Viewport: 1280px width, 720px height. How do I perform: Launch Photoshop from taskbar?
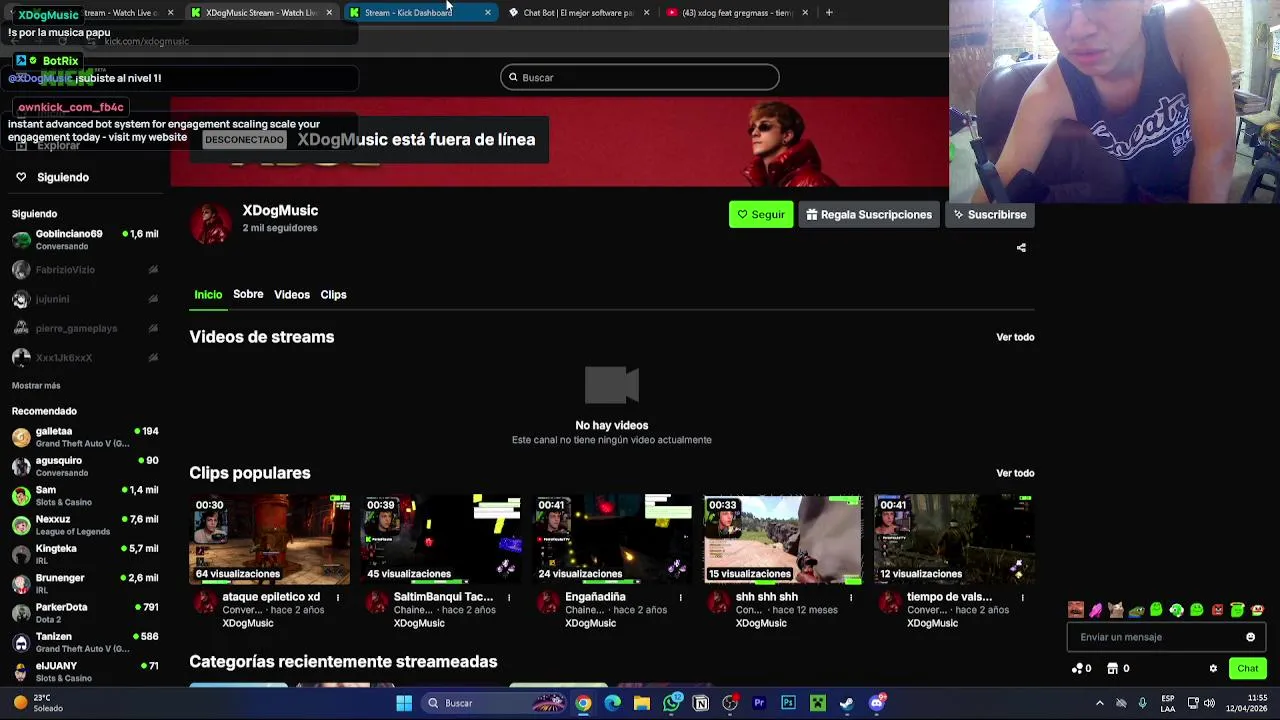pos(788,703)
